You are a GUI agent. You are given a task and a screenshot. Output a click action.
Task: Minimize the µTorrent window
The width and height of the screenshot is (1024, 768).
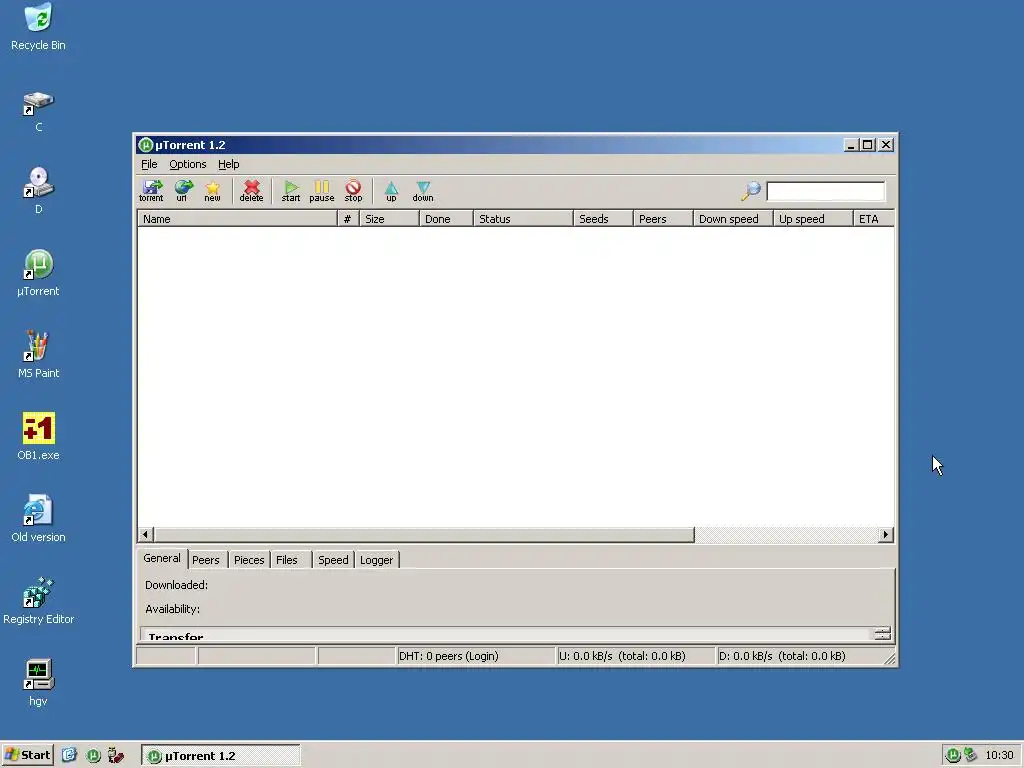(850, 145)
